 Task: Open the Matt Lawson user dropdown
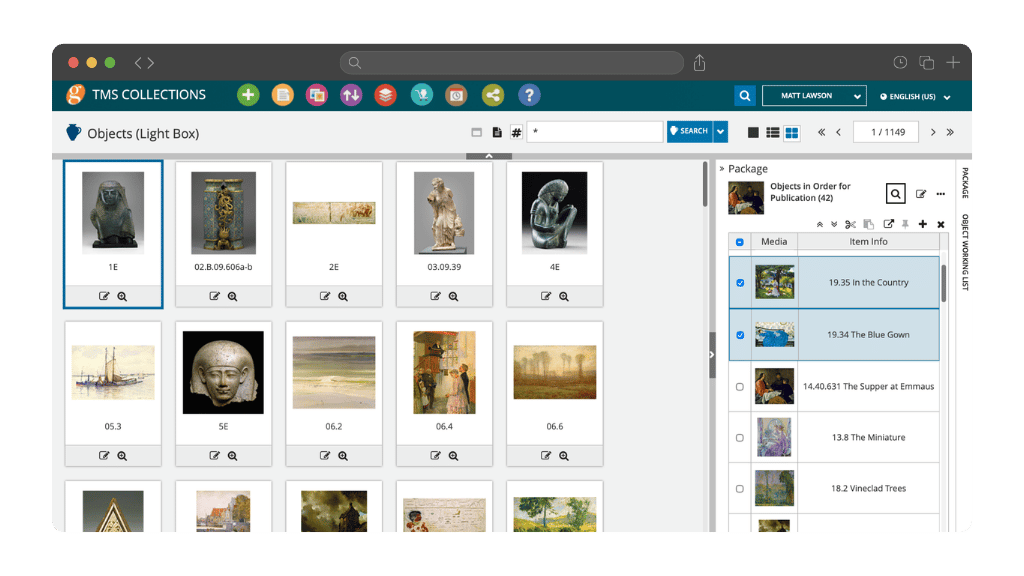[x=814, y=96]
